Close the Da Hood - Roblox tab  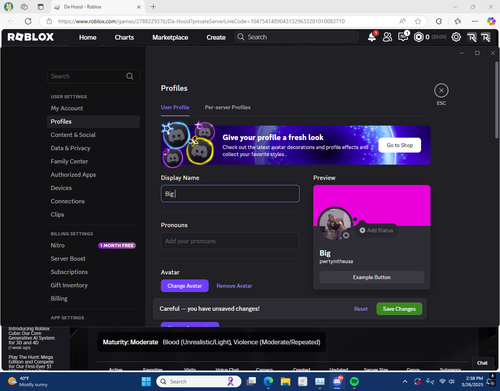tap(139, 7)
